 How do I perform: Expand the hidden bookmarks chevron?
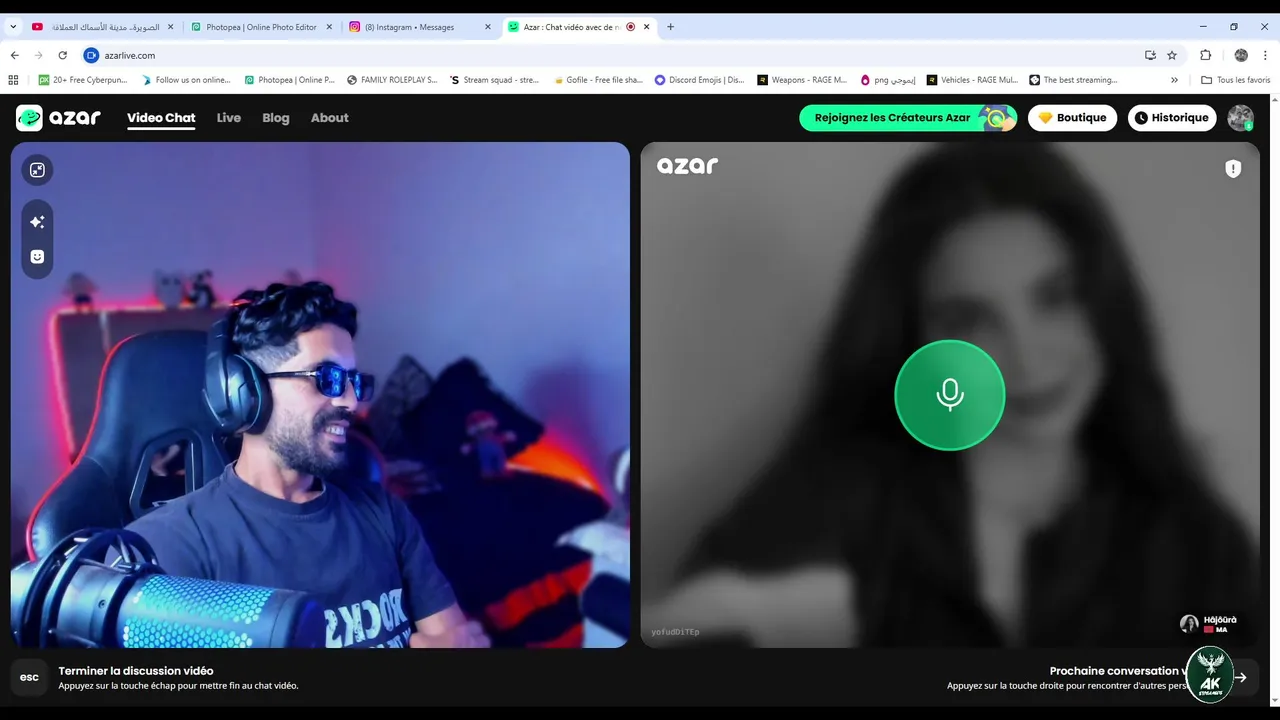[x=1174, y=80]
